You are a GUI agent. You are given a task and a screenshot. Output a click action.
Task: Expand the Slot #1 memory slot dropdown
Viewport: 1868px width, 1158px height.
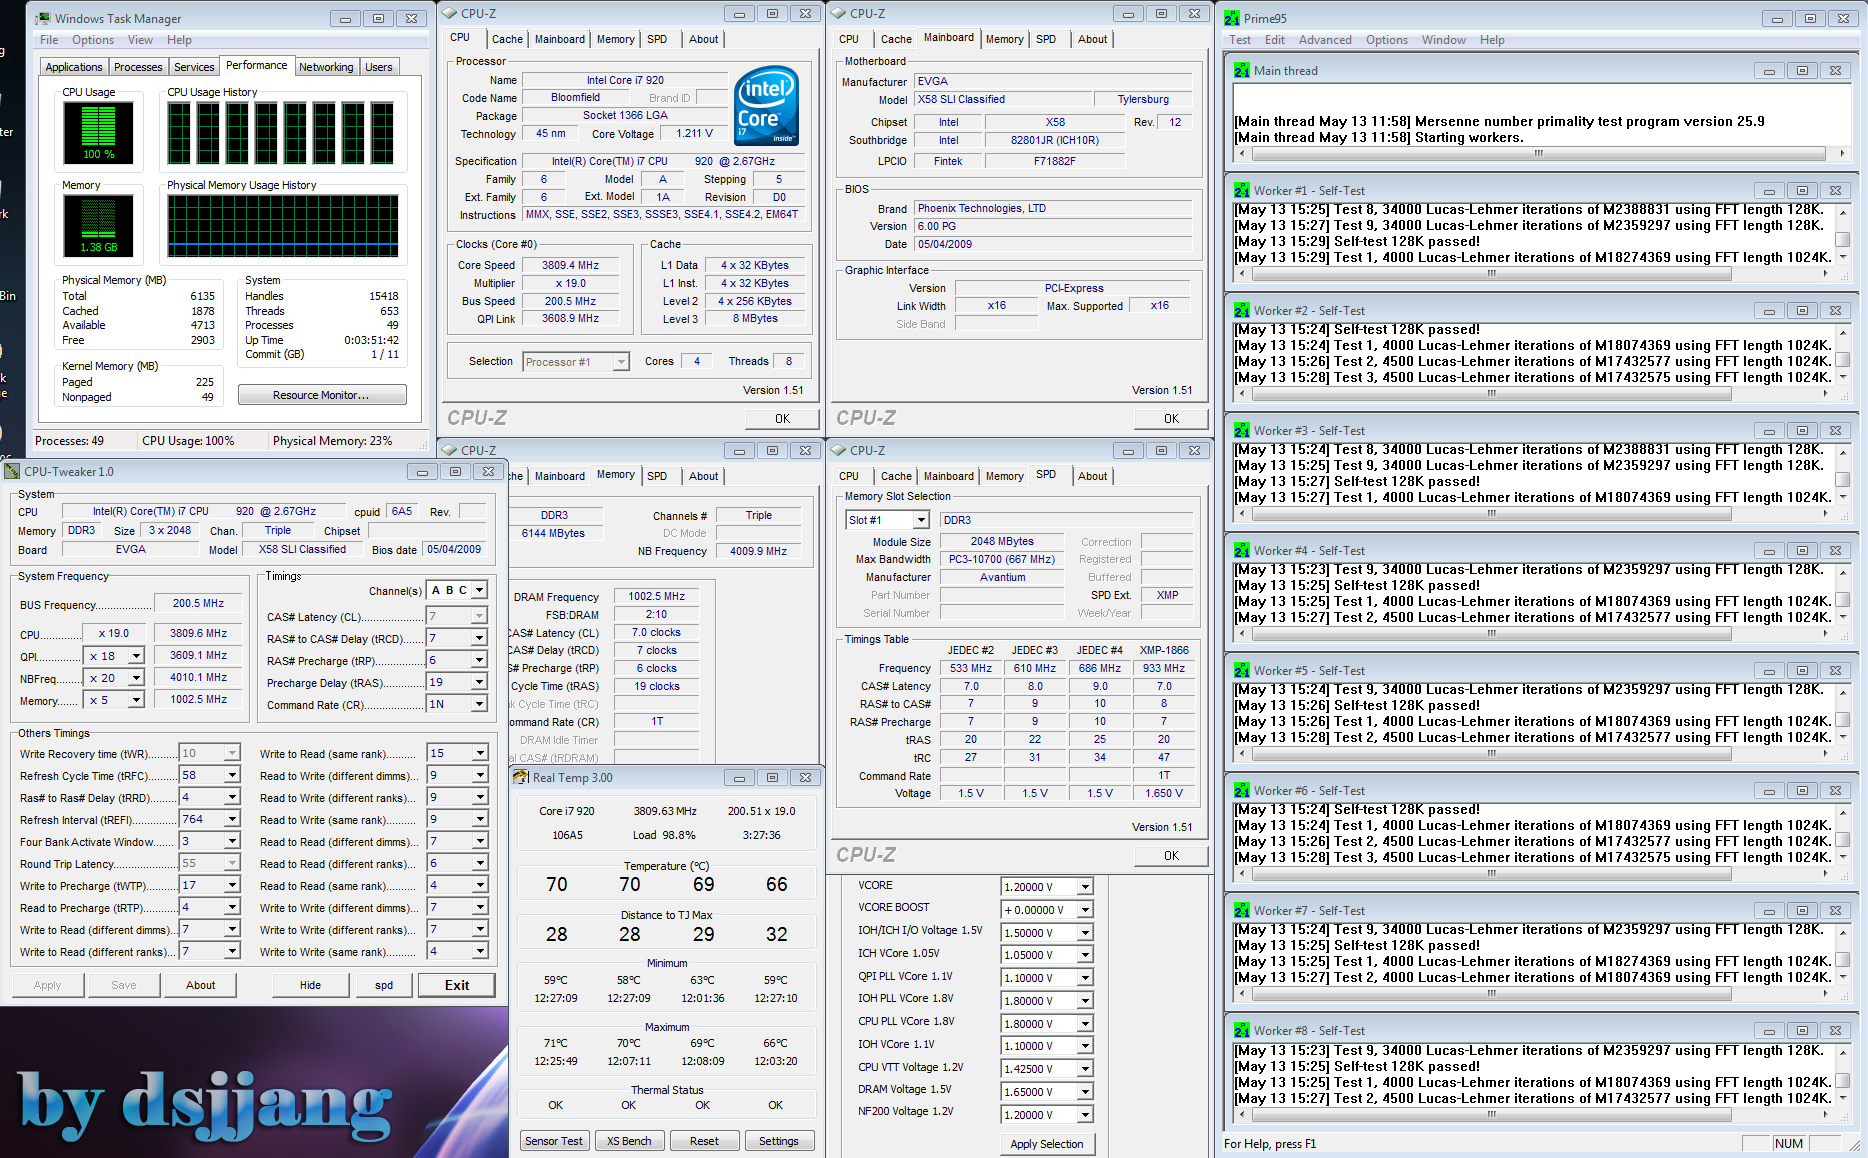point(921,520)
